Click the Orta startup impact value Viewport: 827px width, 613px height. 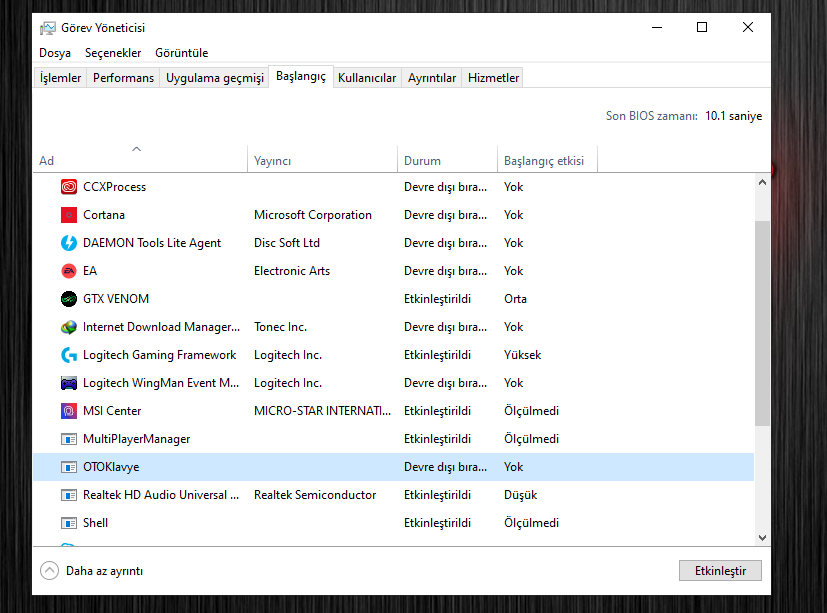click(515, 299)
